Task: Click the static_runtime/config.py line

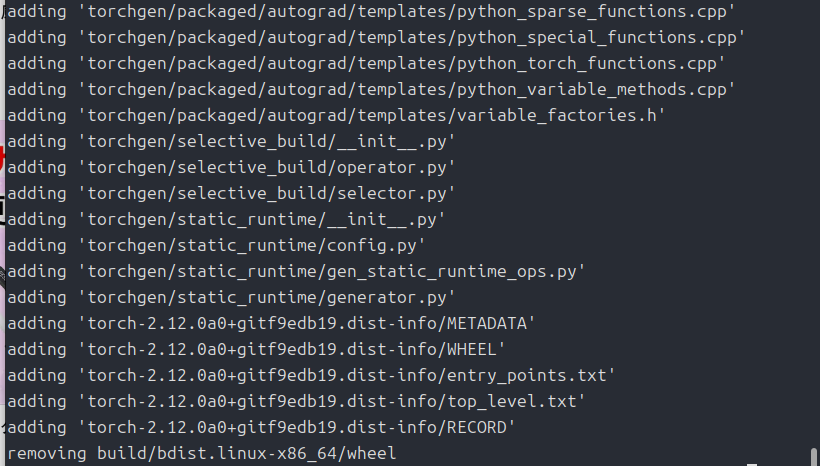Action: point(216,245)
